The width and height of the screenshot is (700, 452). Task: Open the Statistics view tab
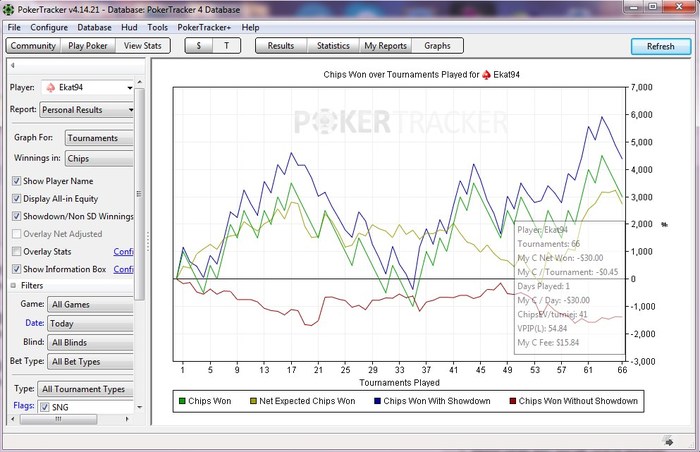point(333,46)
